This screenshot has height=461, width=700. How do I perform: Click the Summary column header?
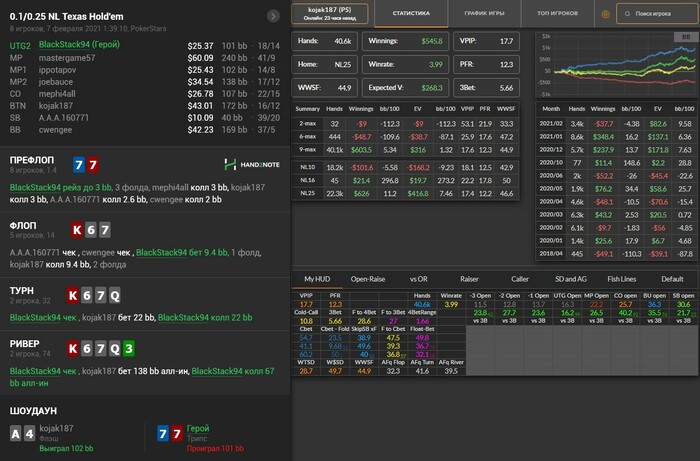pos(308,109)
